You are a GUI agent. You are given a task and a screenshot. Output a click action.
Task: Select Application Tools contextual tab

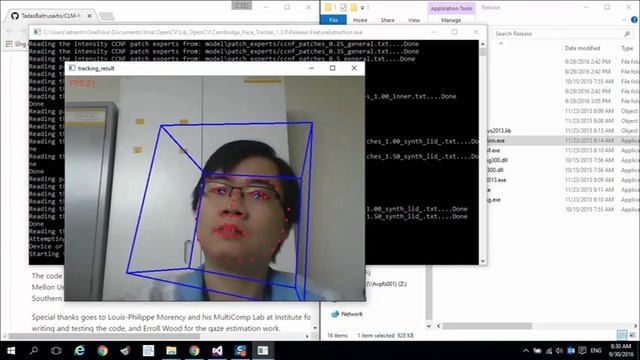451,8
